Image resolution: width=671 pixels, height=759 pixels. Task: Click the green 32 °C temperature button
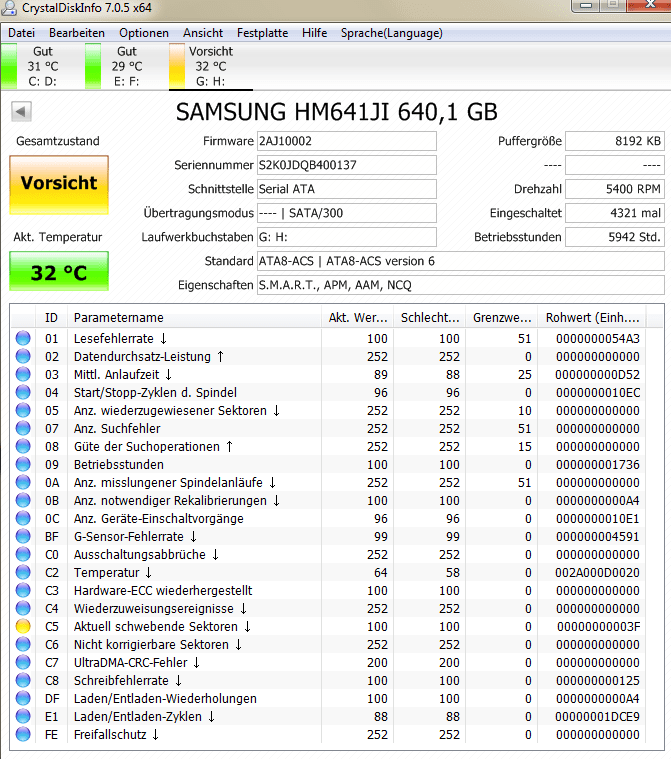59,271
